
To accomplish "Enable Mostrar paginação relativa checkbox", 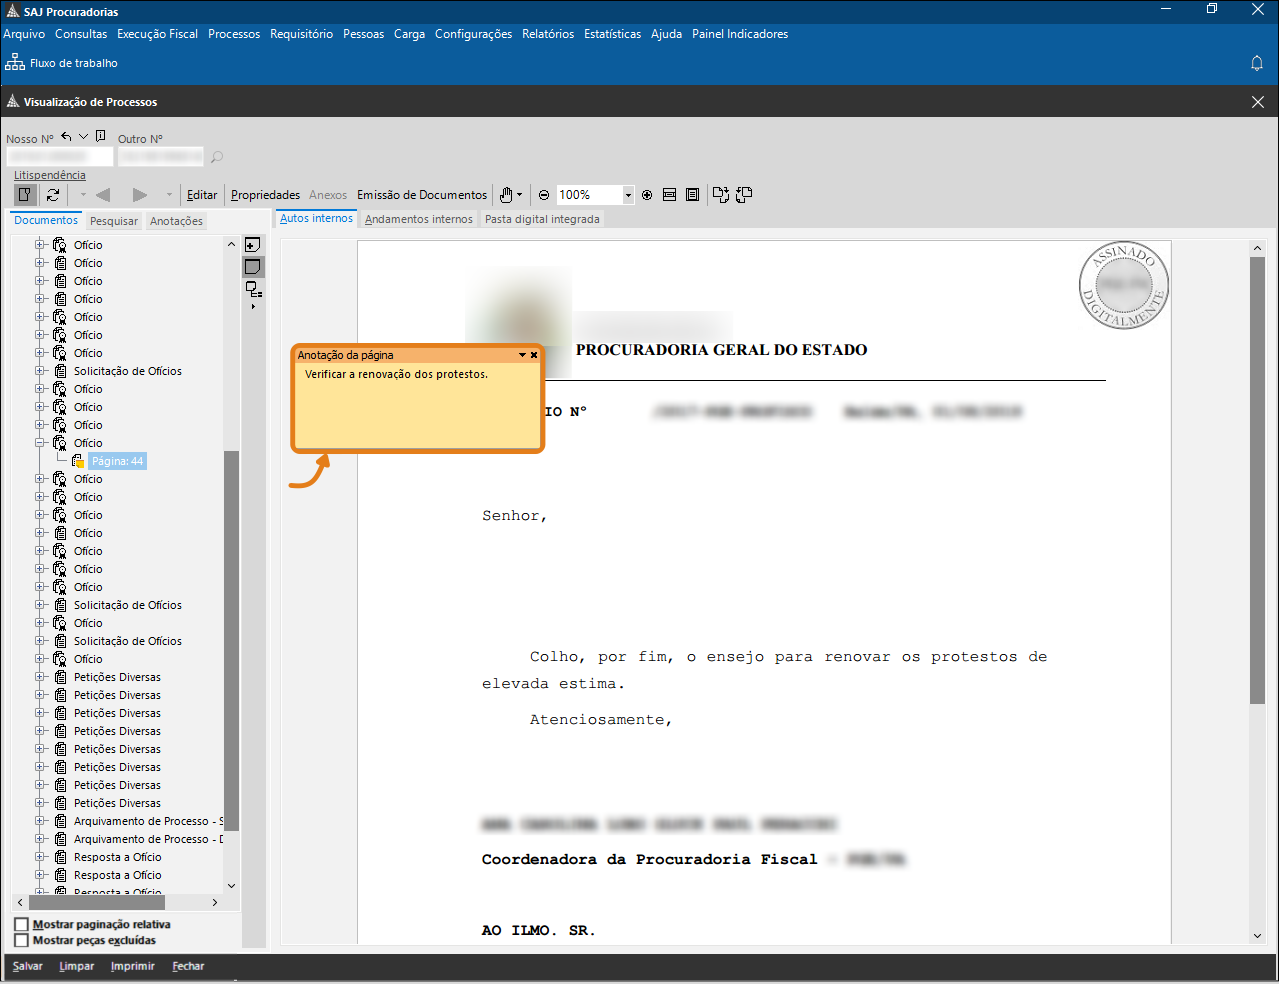I will tap(21, 924).
